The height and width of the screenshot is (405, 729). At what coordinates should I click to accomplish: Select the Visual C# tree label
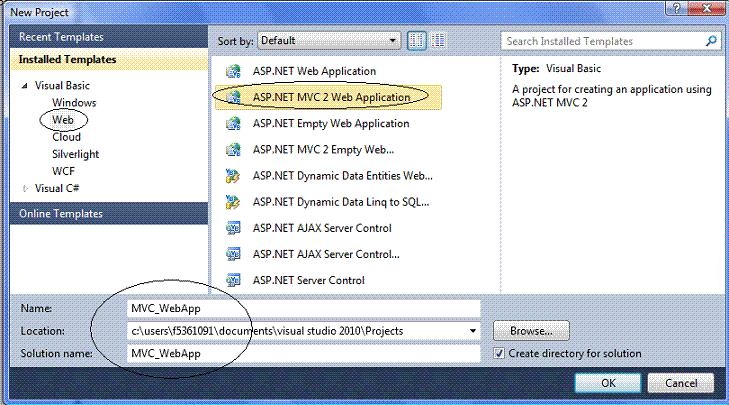(x=57, y=188)
